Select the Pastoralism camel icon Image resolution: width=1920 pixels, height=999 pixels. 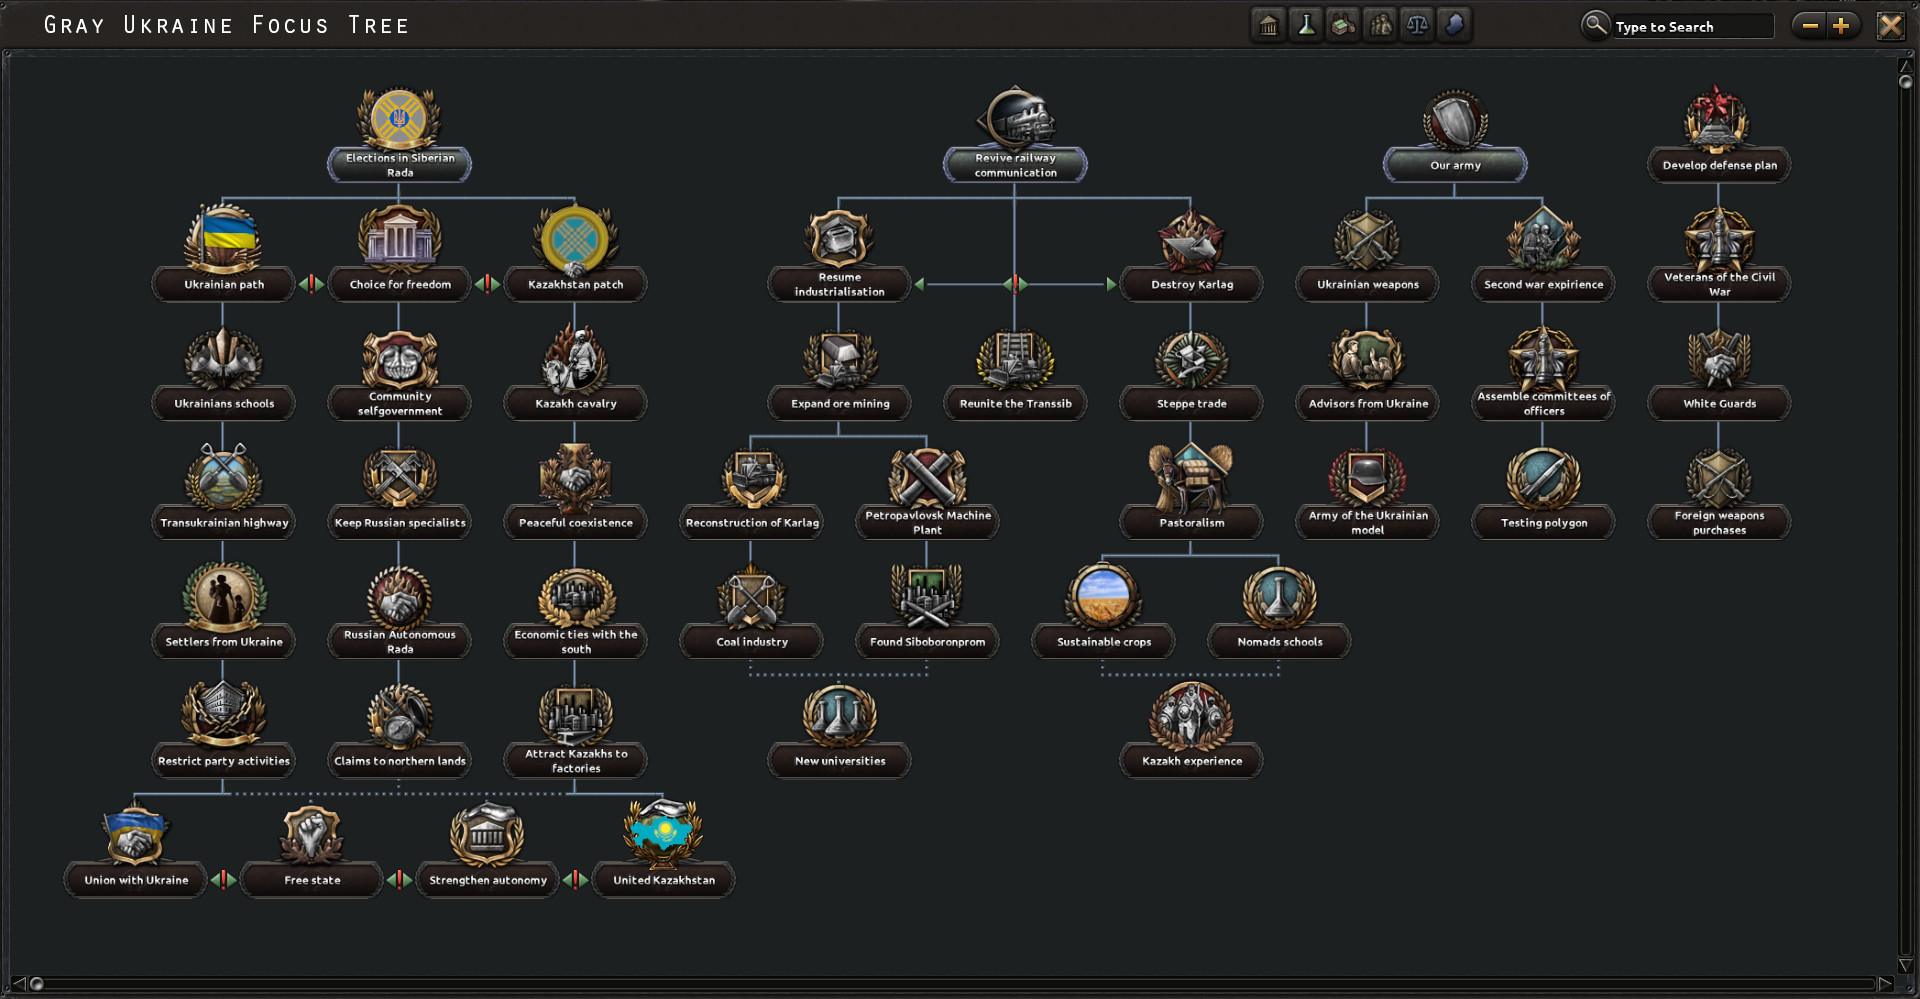coord(1191,478)
